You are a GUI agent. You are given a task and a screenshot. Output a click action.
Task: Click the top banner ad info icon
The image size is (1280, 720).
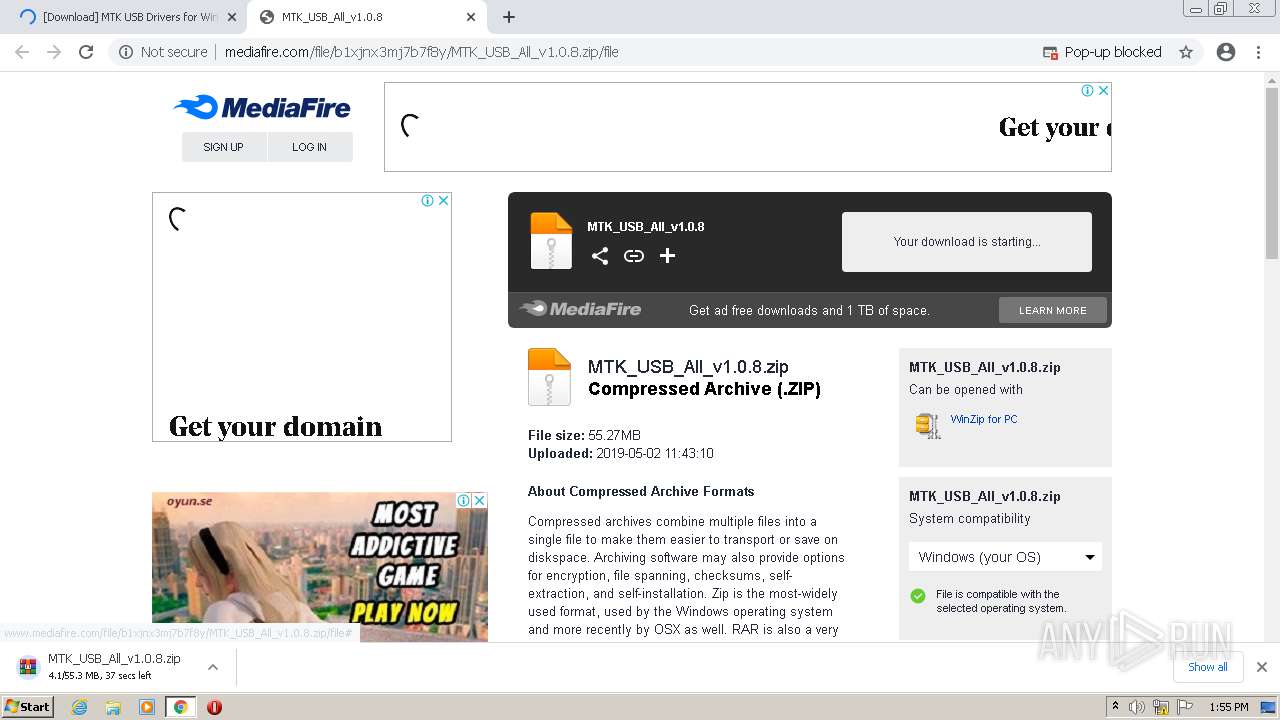1087,90
